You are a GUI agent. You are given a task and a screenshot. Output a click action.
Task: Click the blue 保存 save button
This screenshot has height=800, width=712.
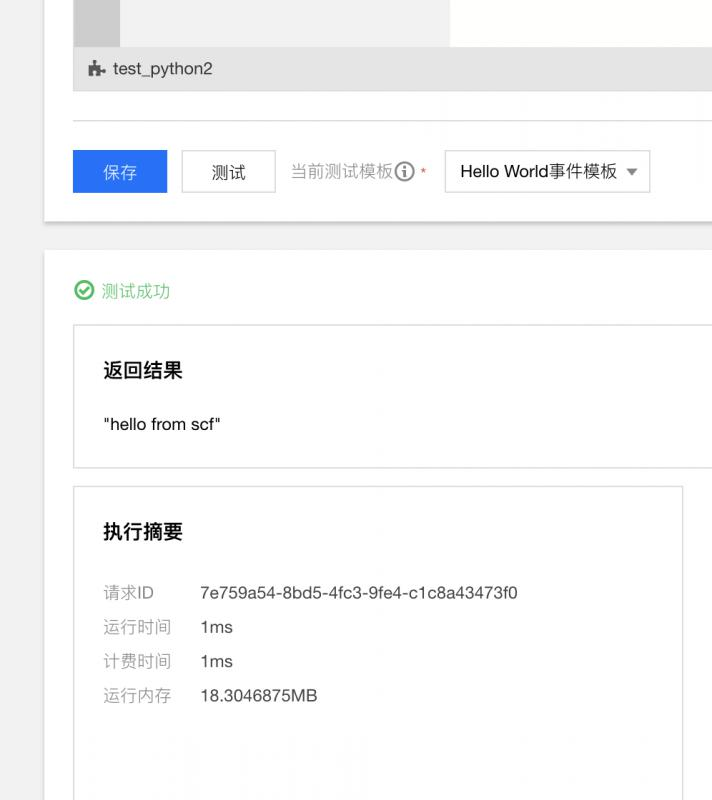(x=120, y=171)
